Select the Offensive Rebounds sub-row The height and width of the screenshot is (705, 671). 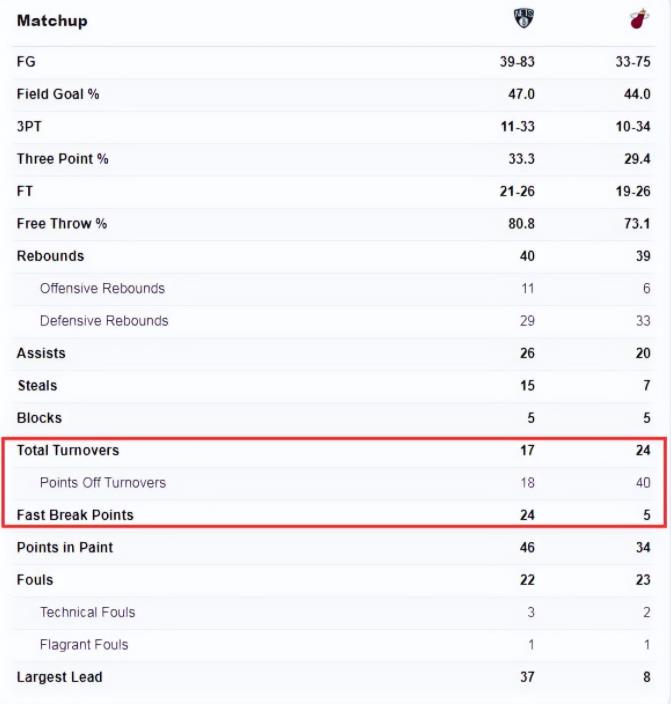point(102,288)
